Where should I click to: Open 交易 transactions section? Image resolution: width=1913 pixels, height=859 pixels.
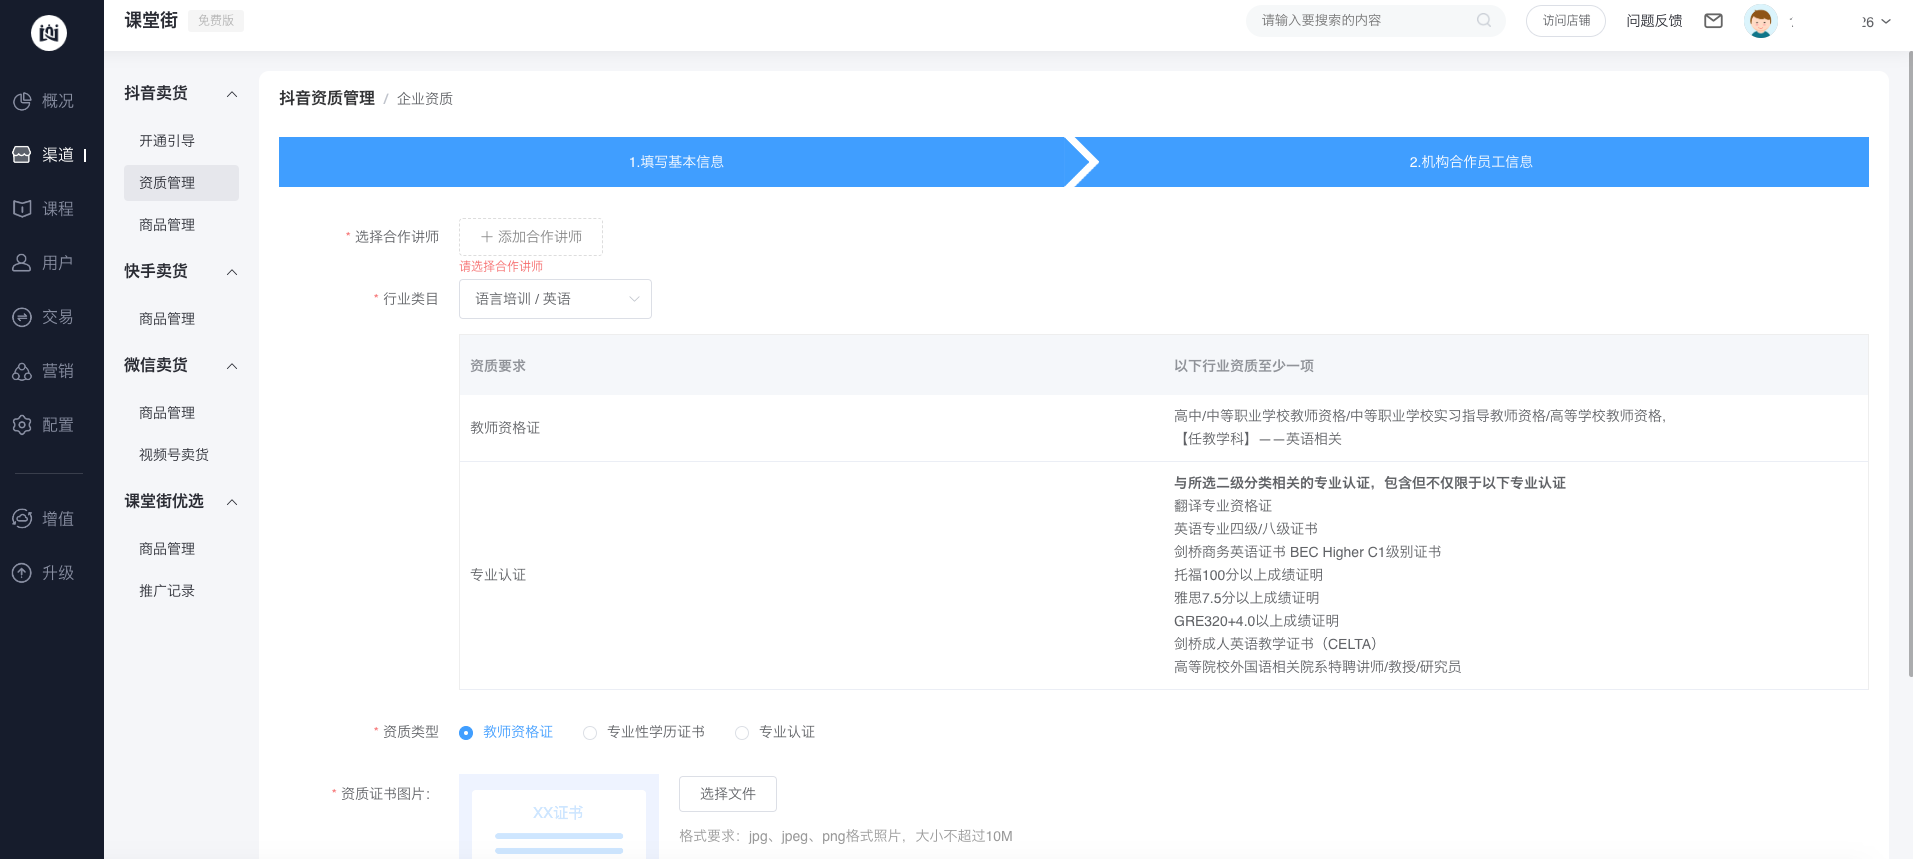click(43, 317)
